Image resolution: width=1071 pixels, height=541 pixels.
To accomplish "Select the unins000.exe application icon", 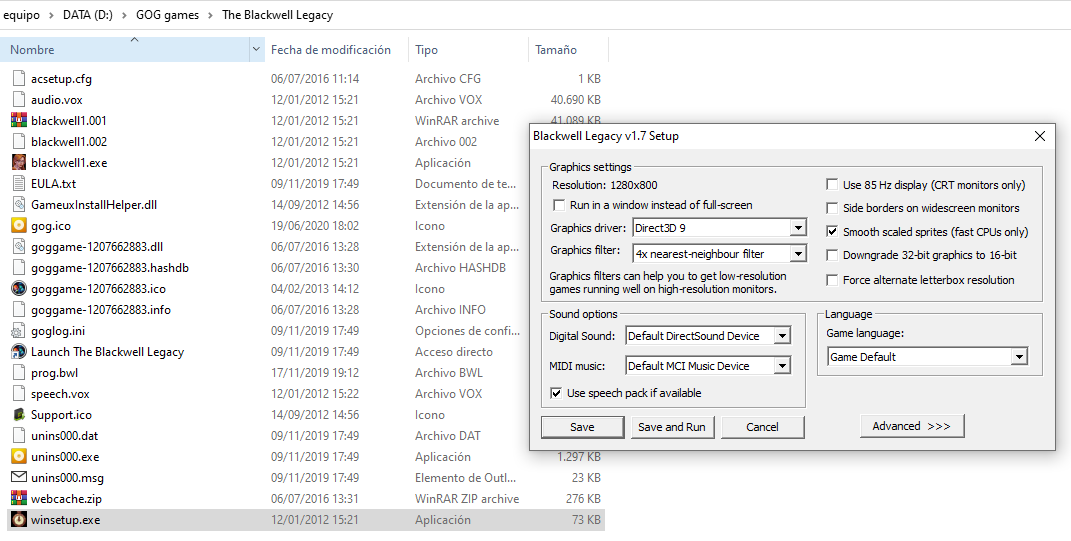I will [18, 457].
